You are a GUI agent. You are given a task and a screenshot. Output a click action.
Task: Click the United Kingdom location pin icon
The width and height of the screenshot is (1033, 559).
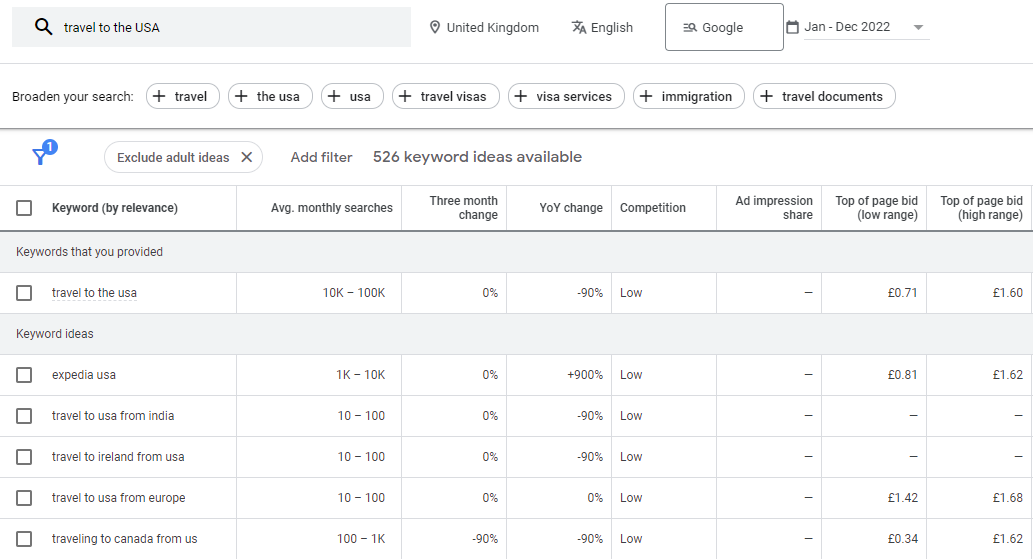(x=435, y=27)
